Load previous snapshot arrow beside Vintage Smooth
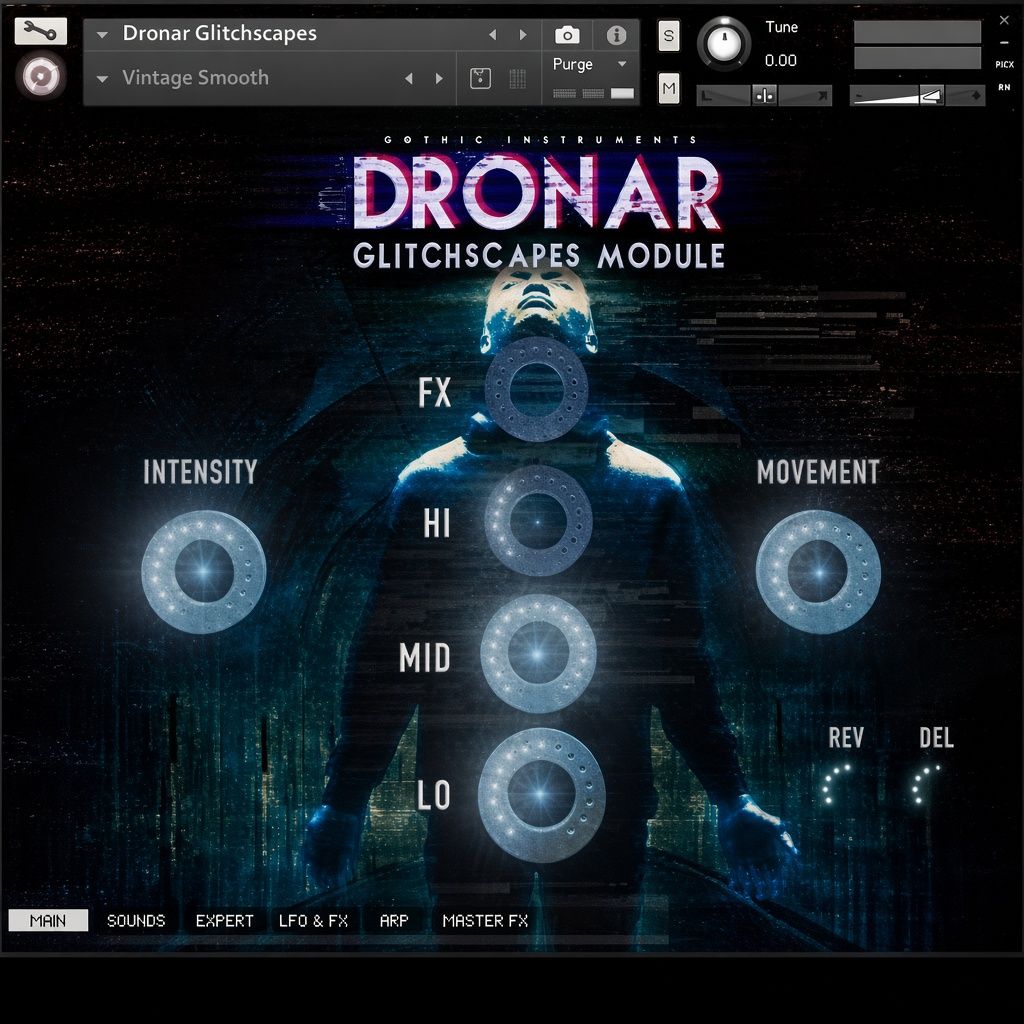Screen dimensions: 1024x1024 (x=409, y=78)
